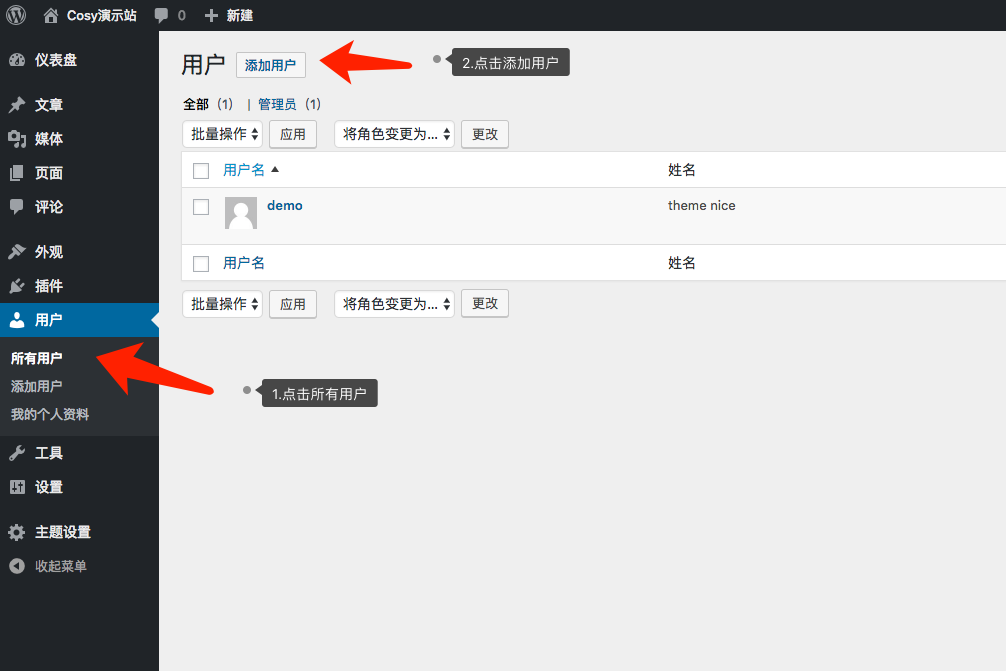Click the demo user avatar
This screenshot has width=1006, height=671.
pyautogui.click(x=241, y=213)
